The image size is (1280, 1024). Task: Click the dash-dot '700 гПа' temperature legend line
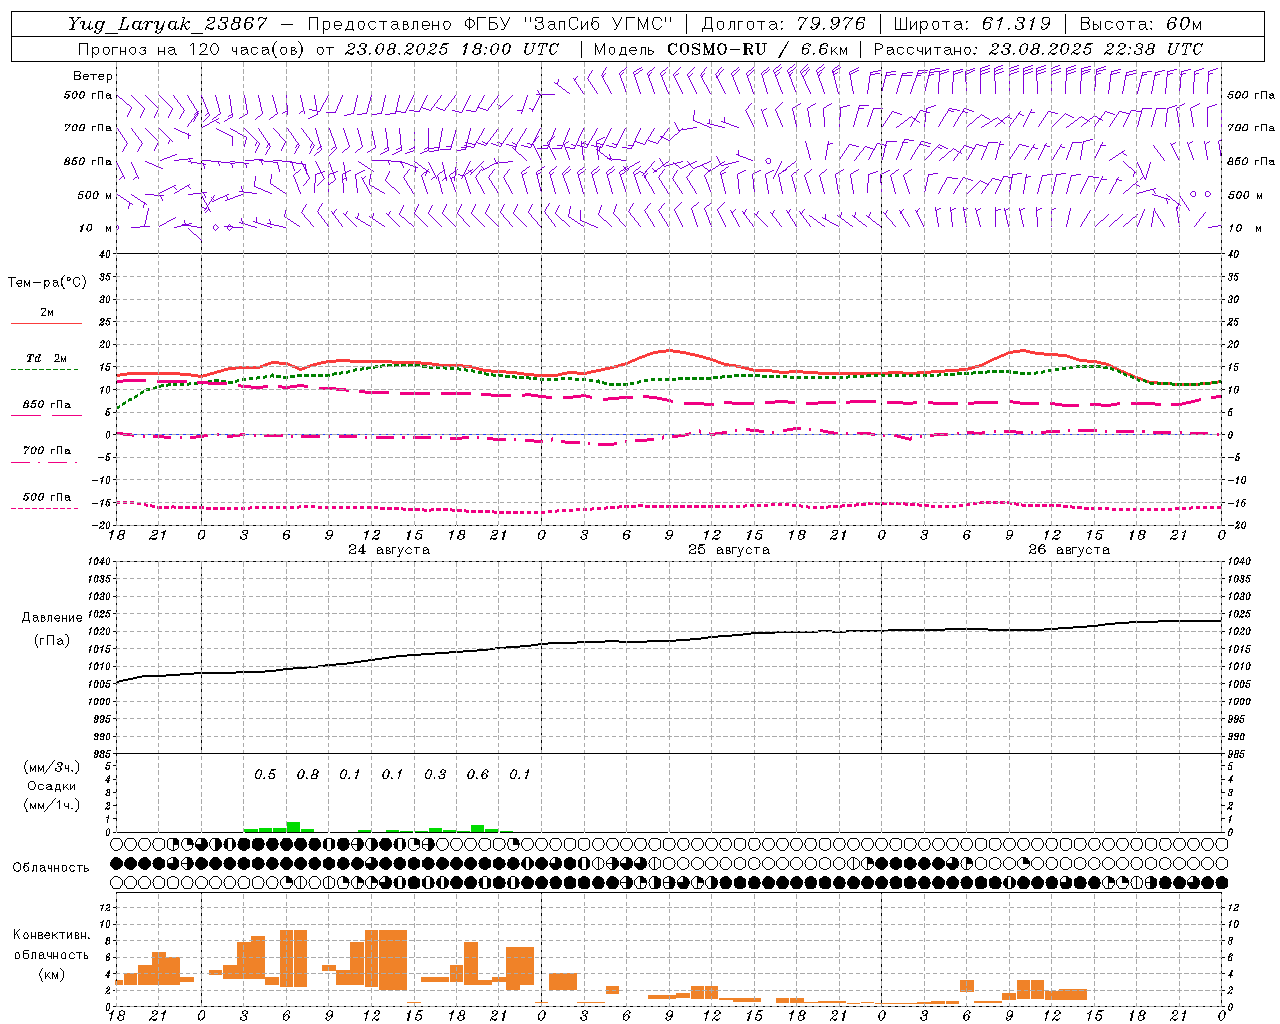coord(46,462)
